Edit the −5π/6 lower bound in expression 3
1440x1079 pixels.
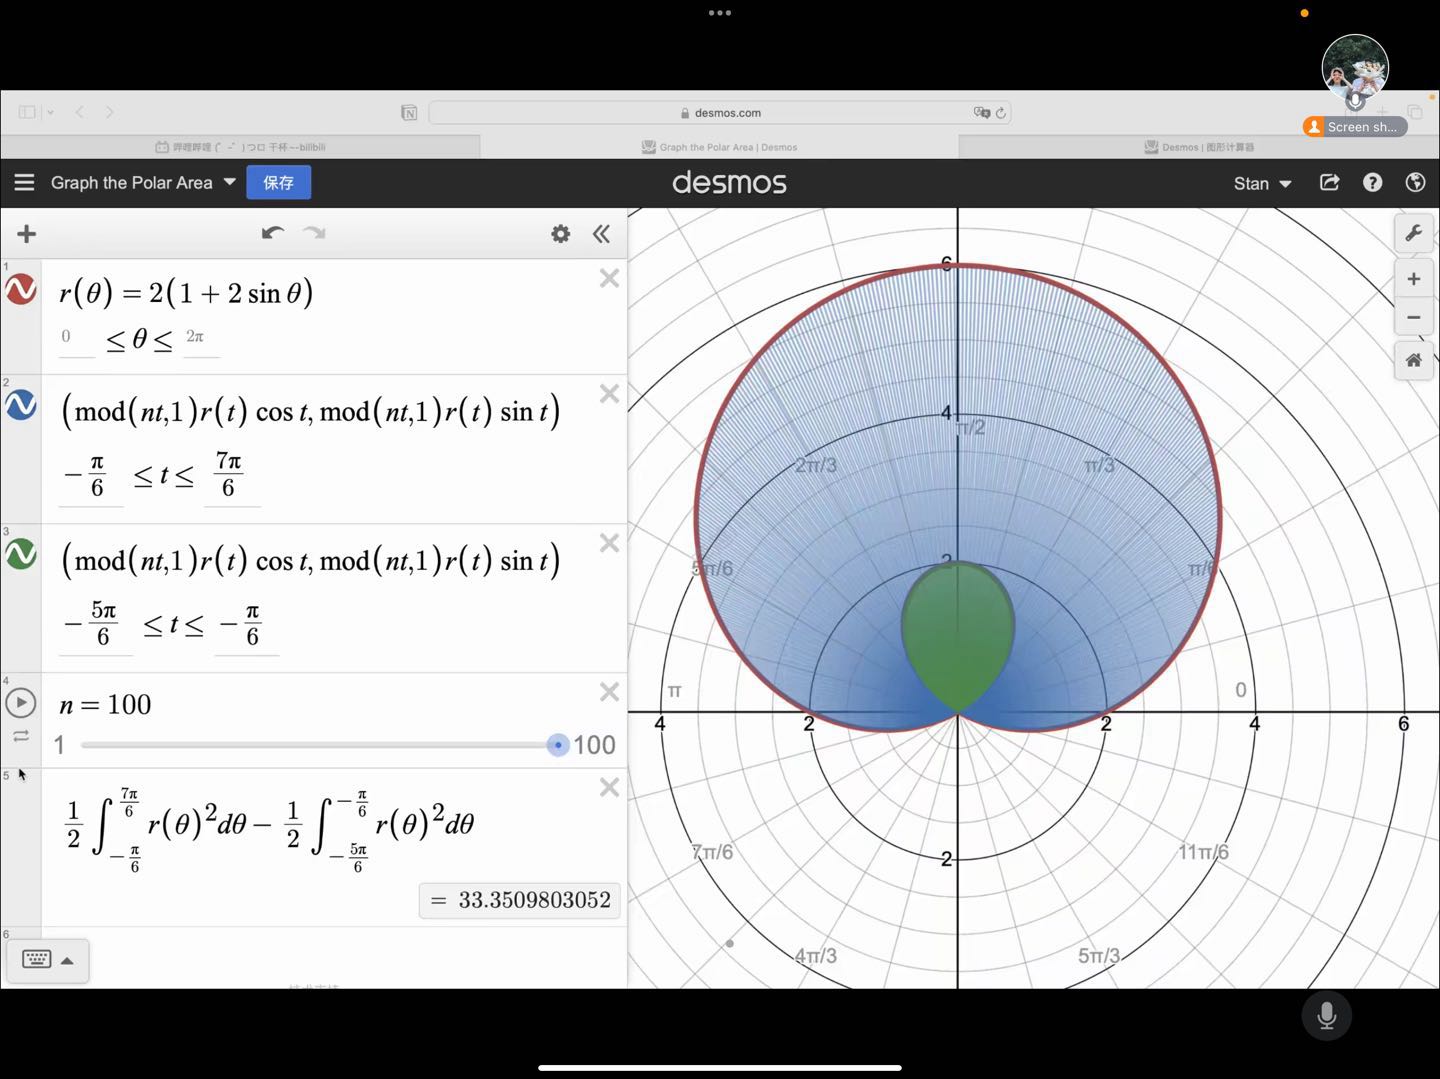(x=95, y=624)
